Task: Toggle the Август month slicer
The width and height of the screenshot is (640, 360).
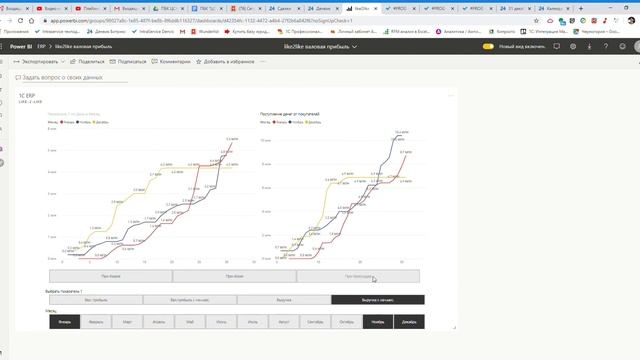Action: (x=284, y=322)
